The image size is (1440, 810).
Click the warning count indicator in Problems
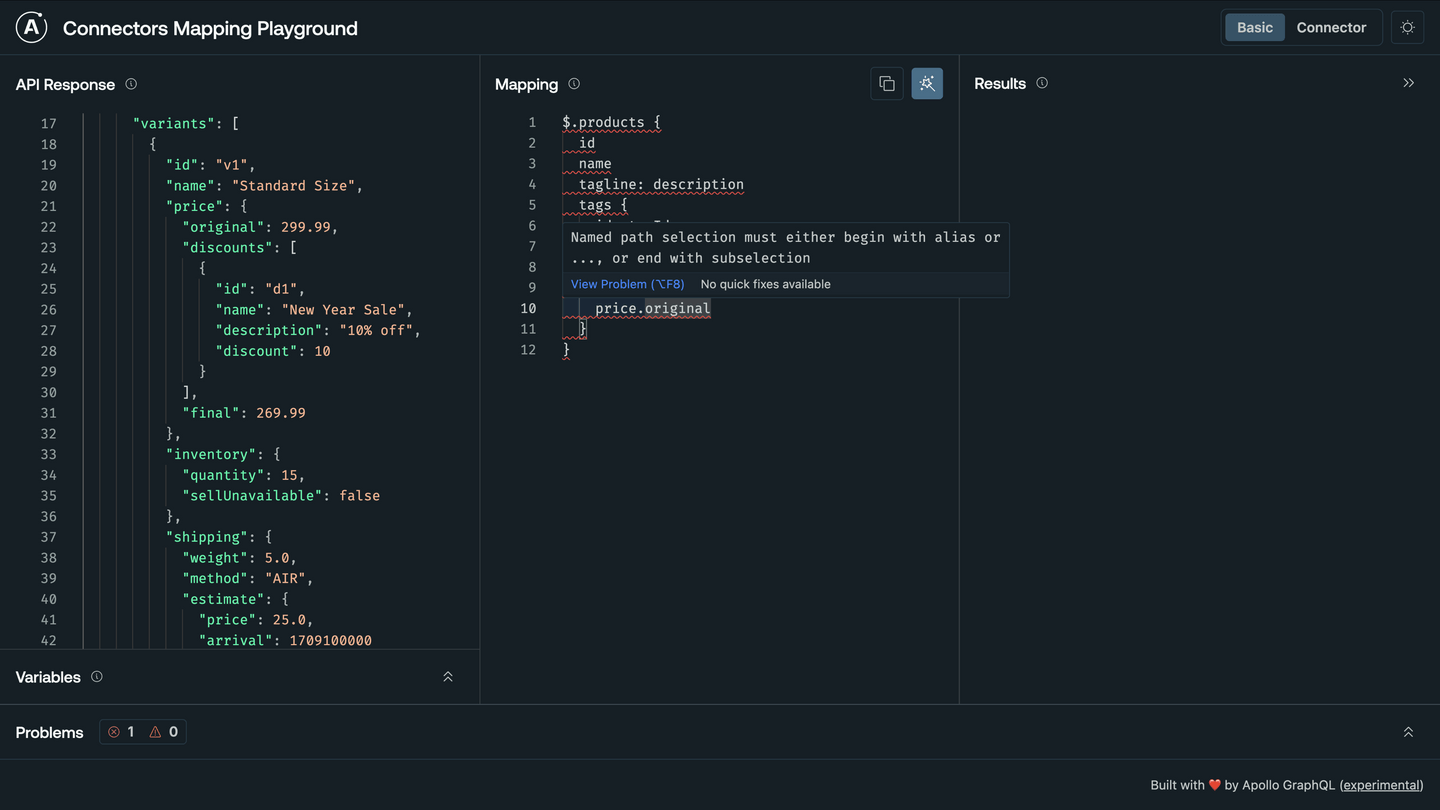[x=164, y=732]
